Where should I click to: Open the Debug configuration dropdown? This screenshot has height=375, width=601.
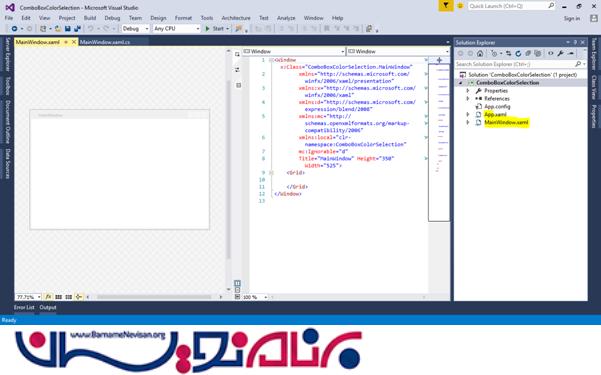135,29
